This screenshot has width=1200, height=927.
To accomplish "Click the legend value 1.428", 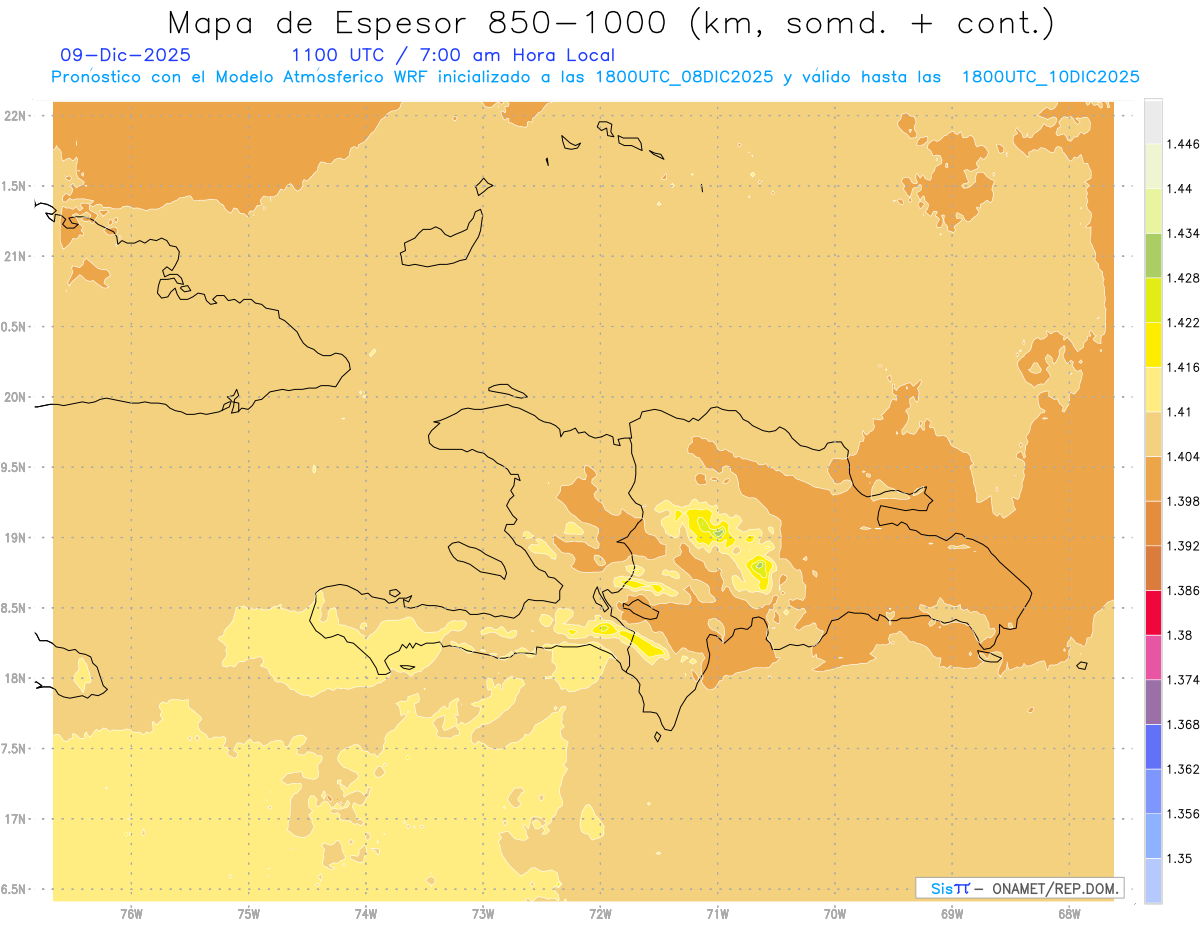I will click(1182, 278).
